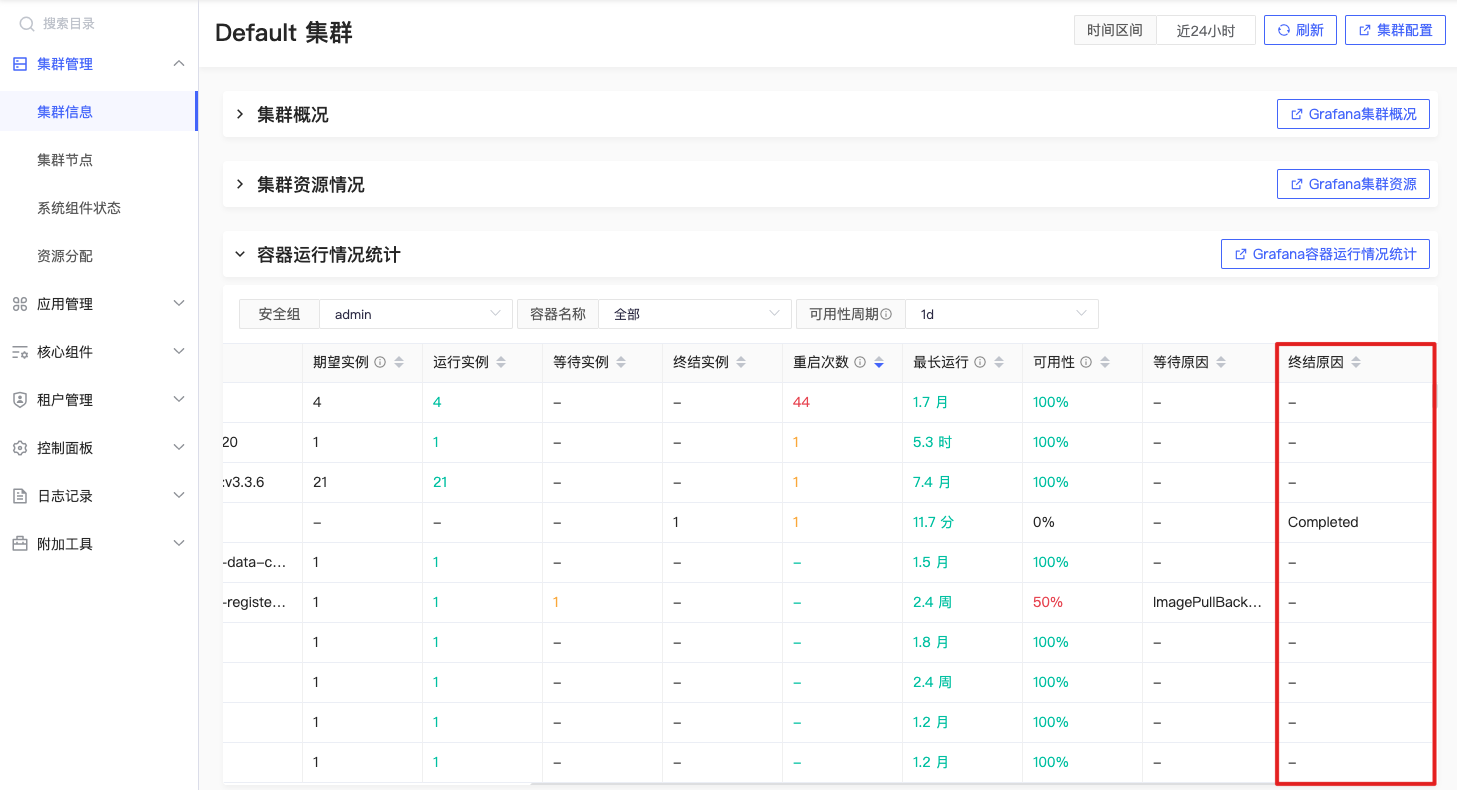Click the ImagePullBack... waiting reason cell
The width and height of the screenshot is (1457, 790).
click(1207, 602)
